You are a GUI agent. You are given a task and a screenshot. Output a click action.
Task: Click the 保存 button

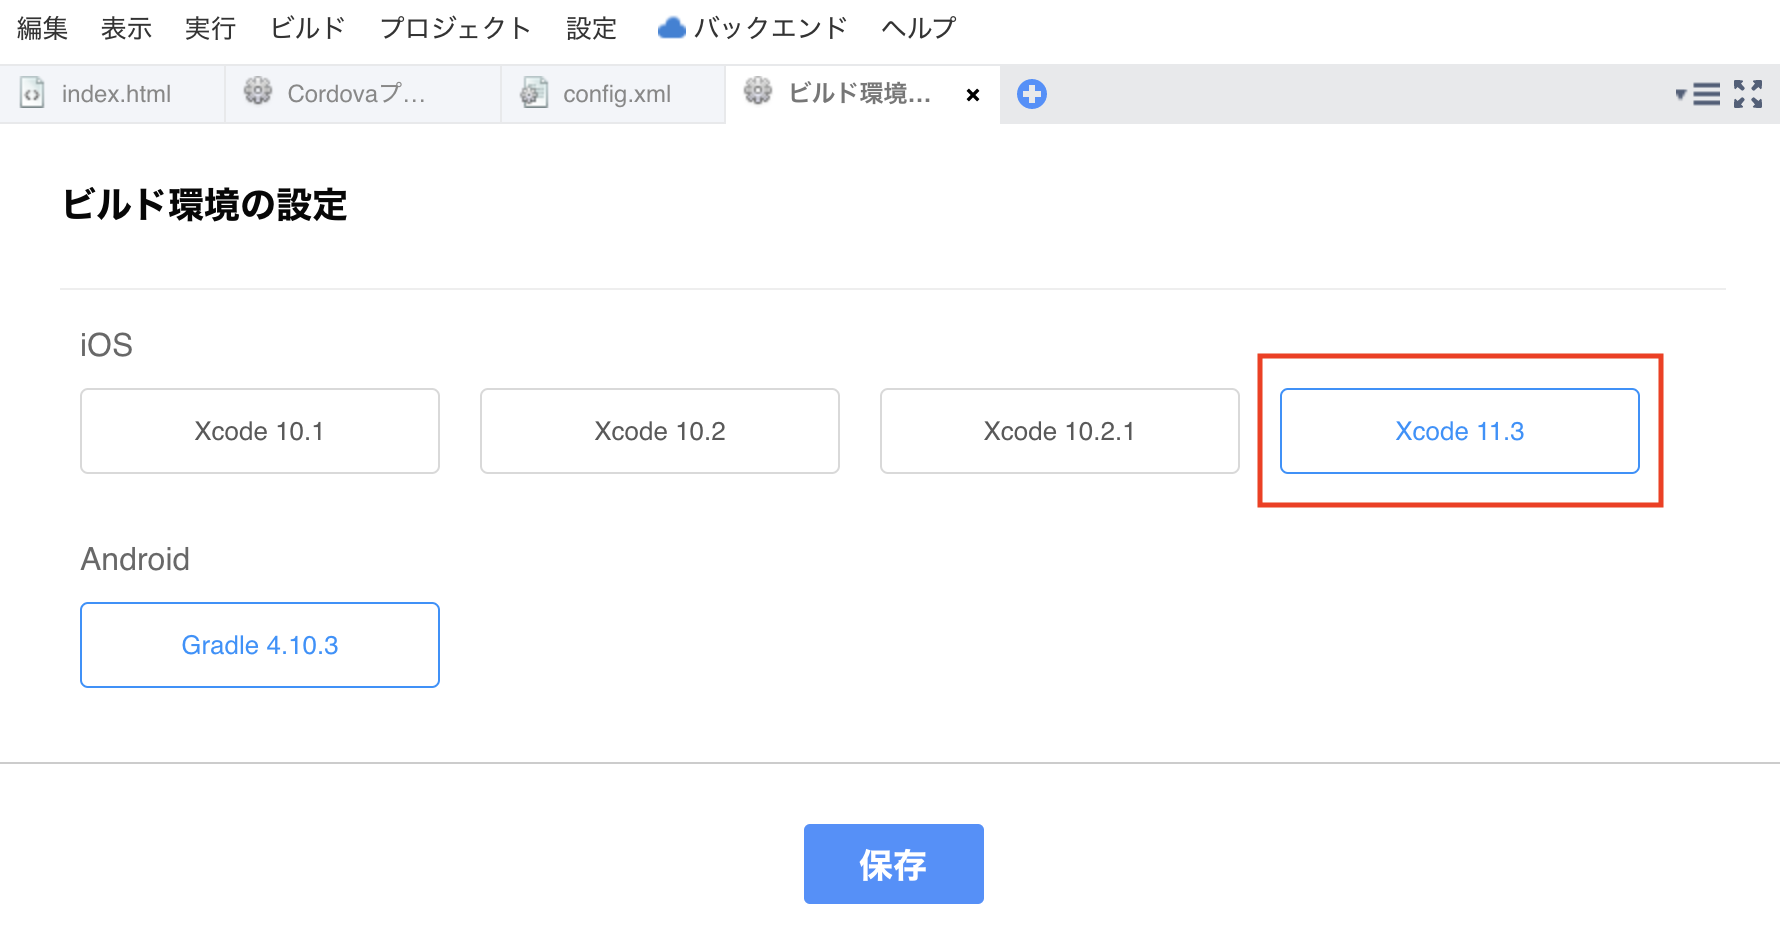pyautogui.click(x=894, y=864)
